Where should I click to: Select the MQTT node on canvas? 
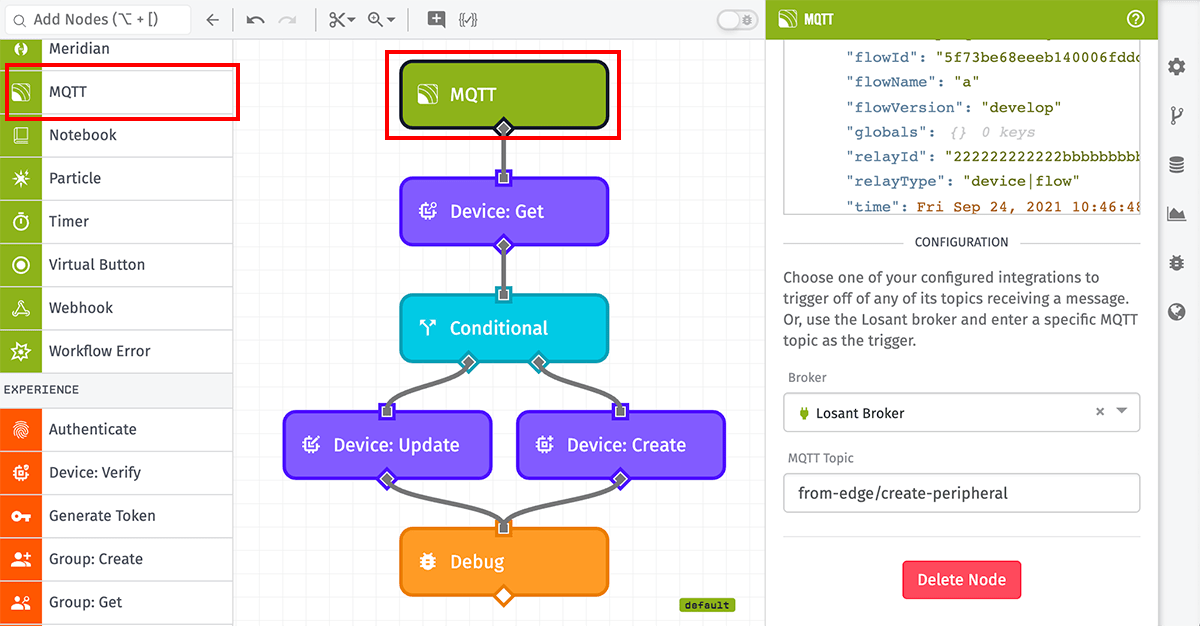[x=504, y=95]
